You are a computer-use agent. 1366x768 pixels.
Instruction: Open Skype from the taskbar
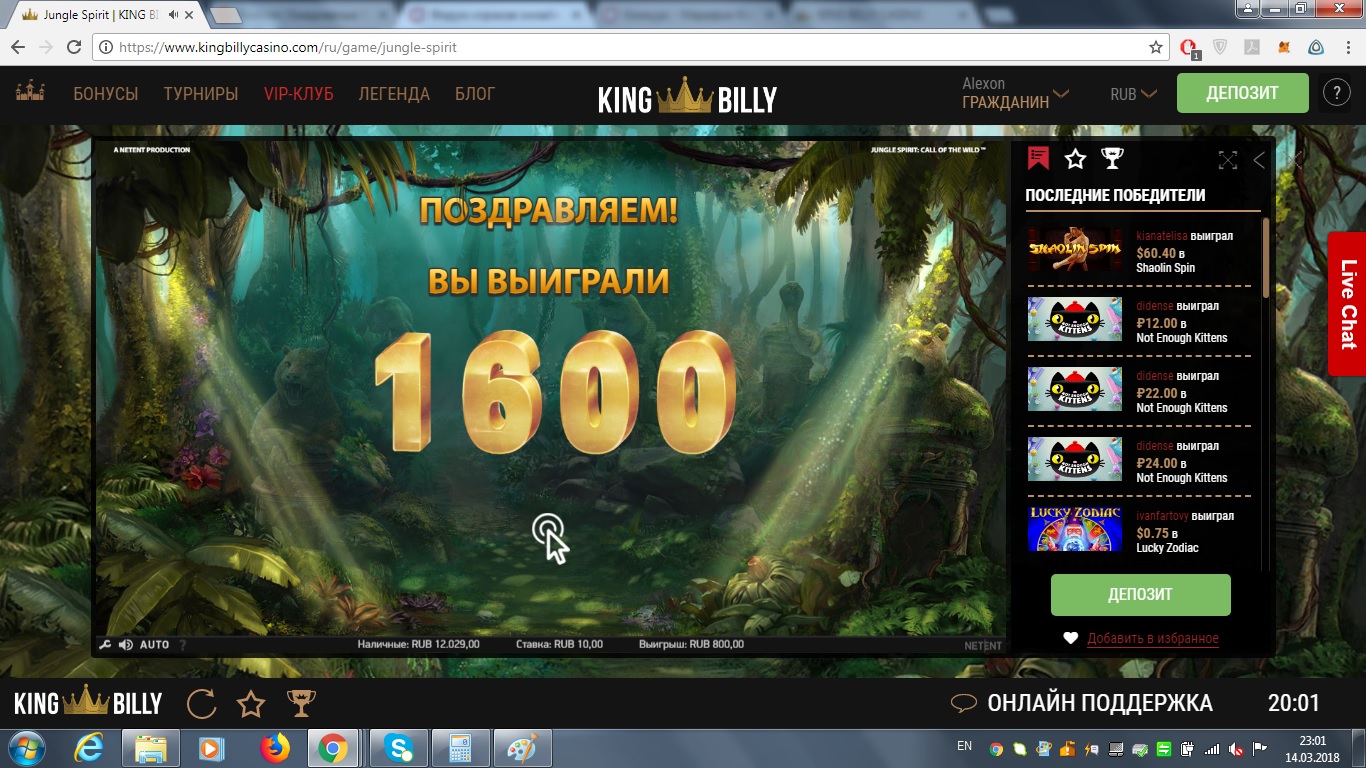[x=399, y=748]
